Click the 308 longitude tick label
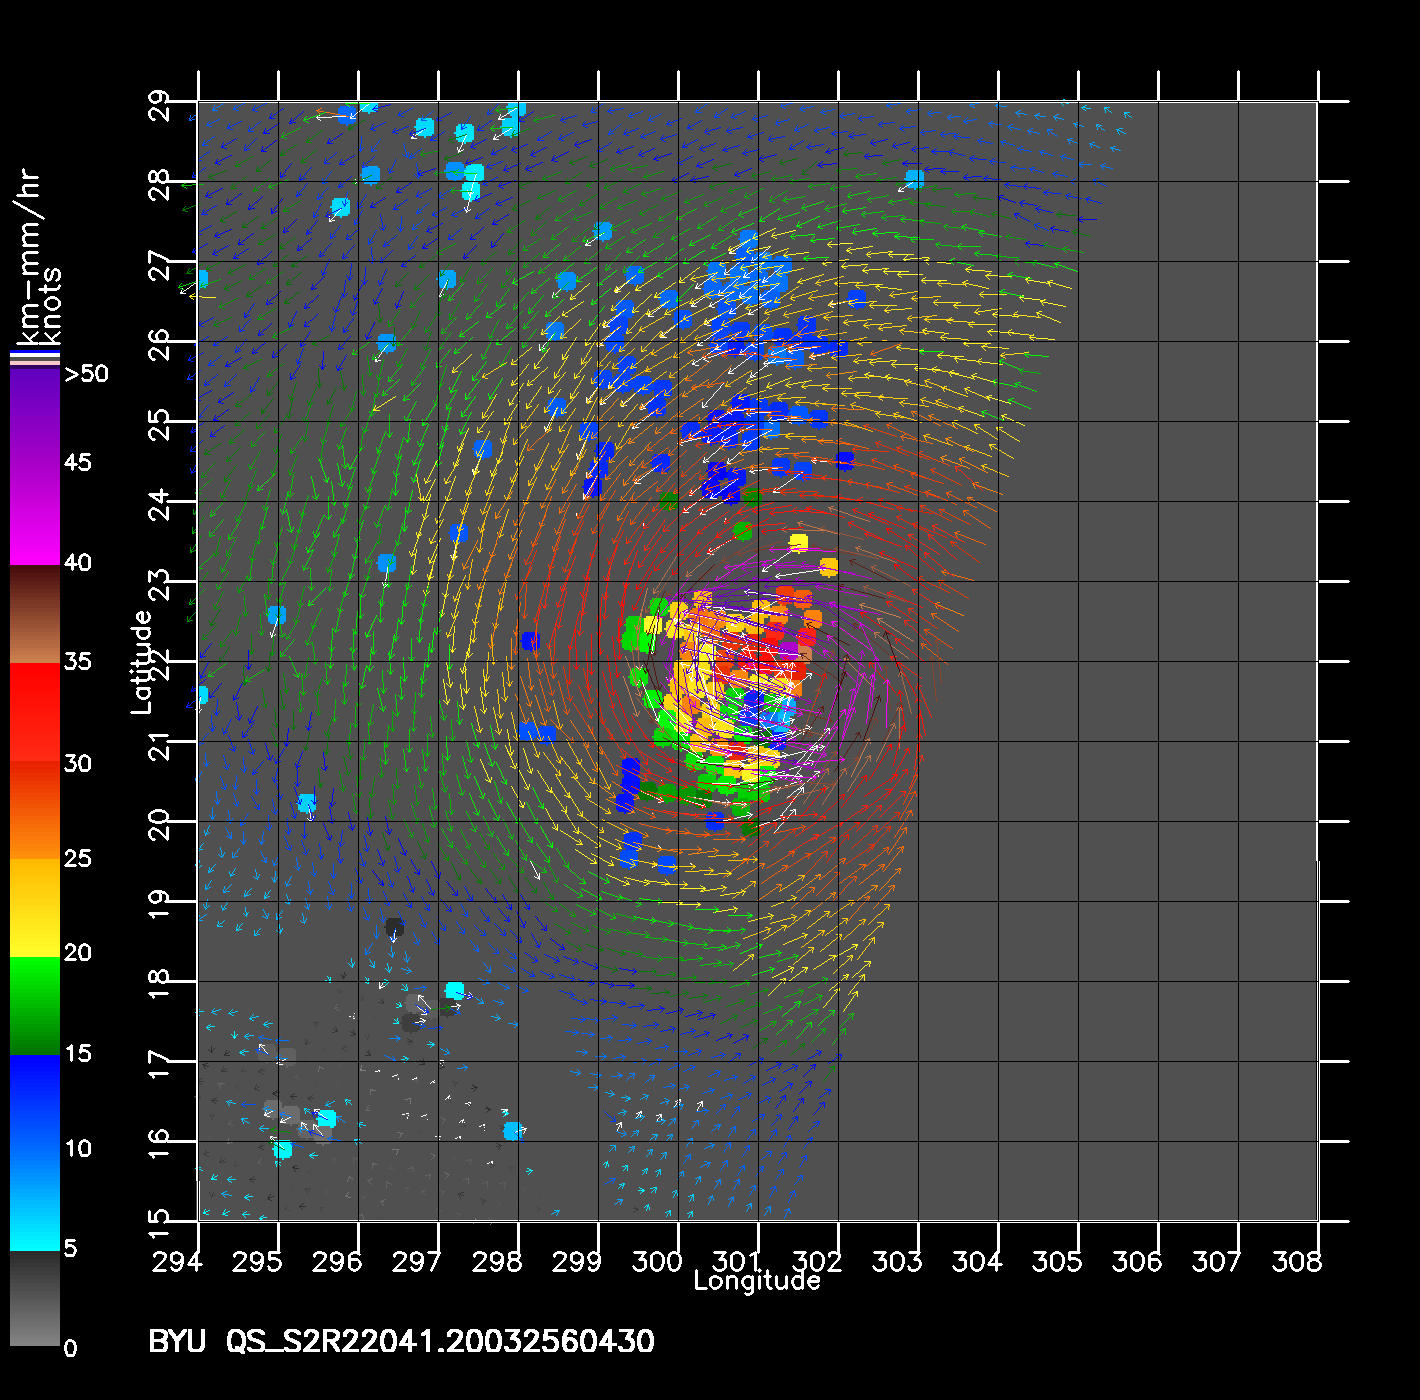 click(x=1297, y=1262)
